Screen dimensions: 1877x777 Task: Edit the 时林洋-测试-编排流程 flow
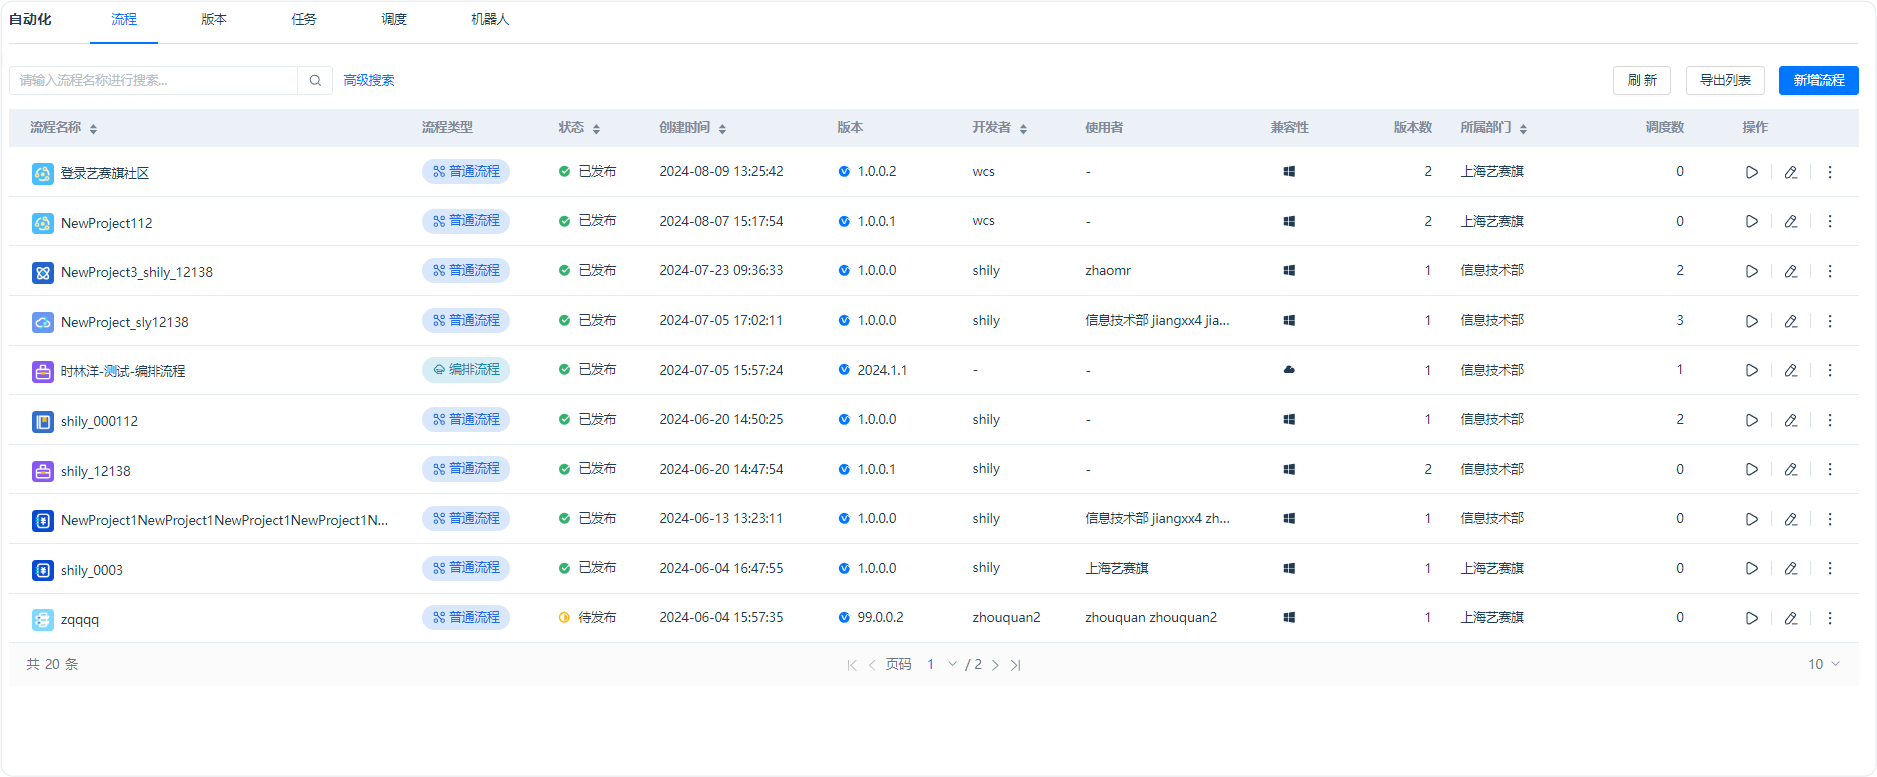click(1790, 370)
